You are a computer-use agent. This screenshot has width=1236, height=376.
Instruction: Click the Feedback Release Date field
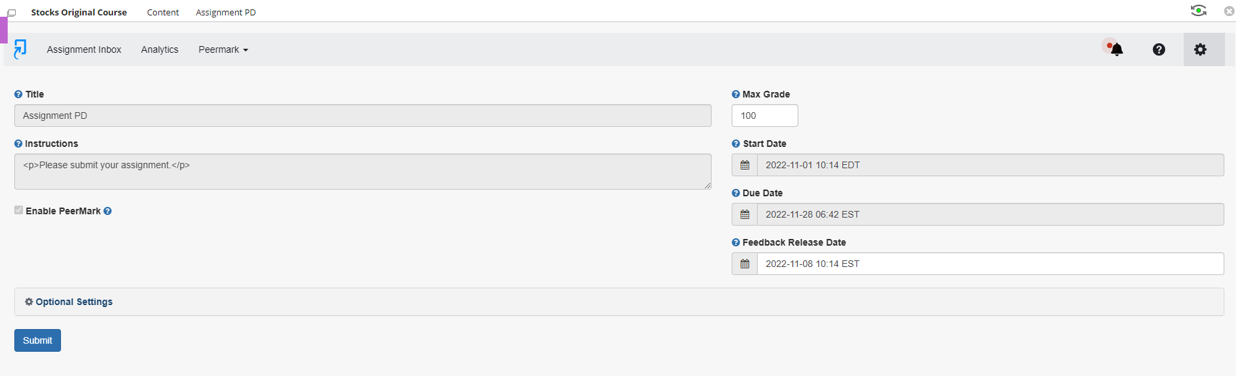pyautogui.click(x=990, y=264)
